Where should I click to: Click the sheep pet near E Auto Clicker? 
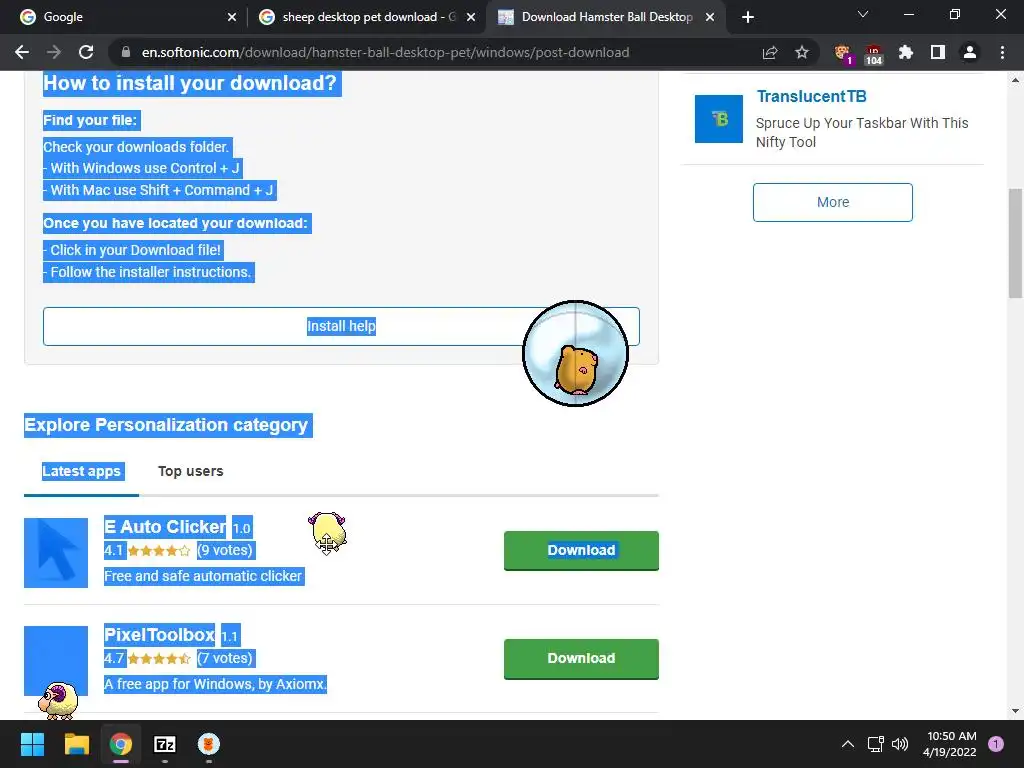tap(327, 533)
